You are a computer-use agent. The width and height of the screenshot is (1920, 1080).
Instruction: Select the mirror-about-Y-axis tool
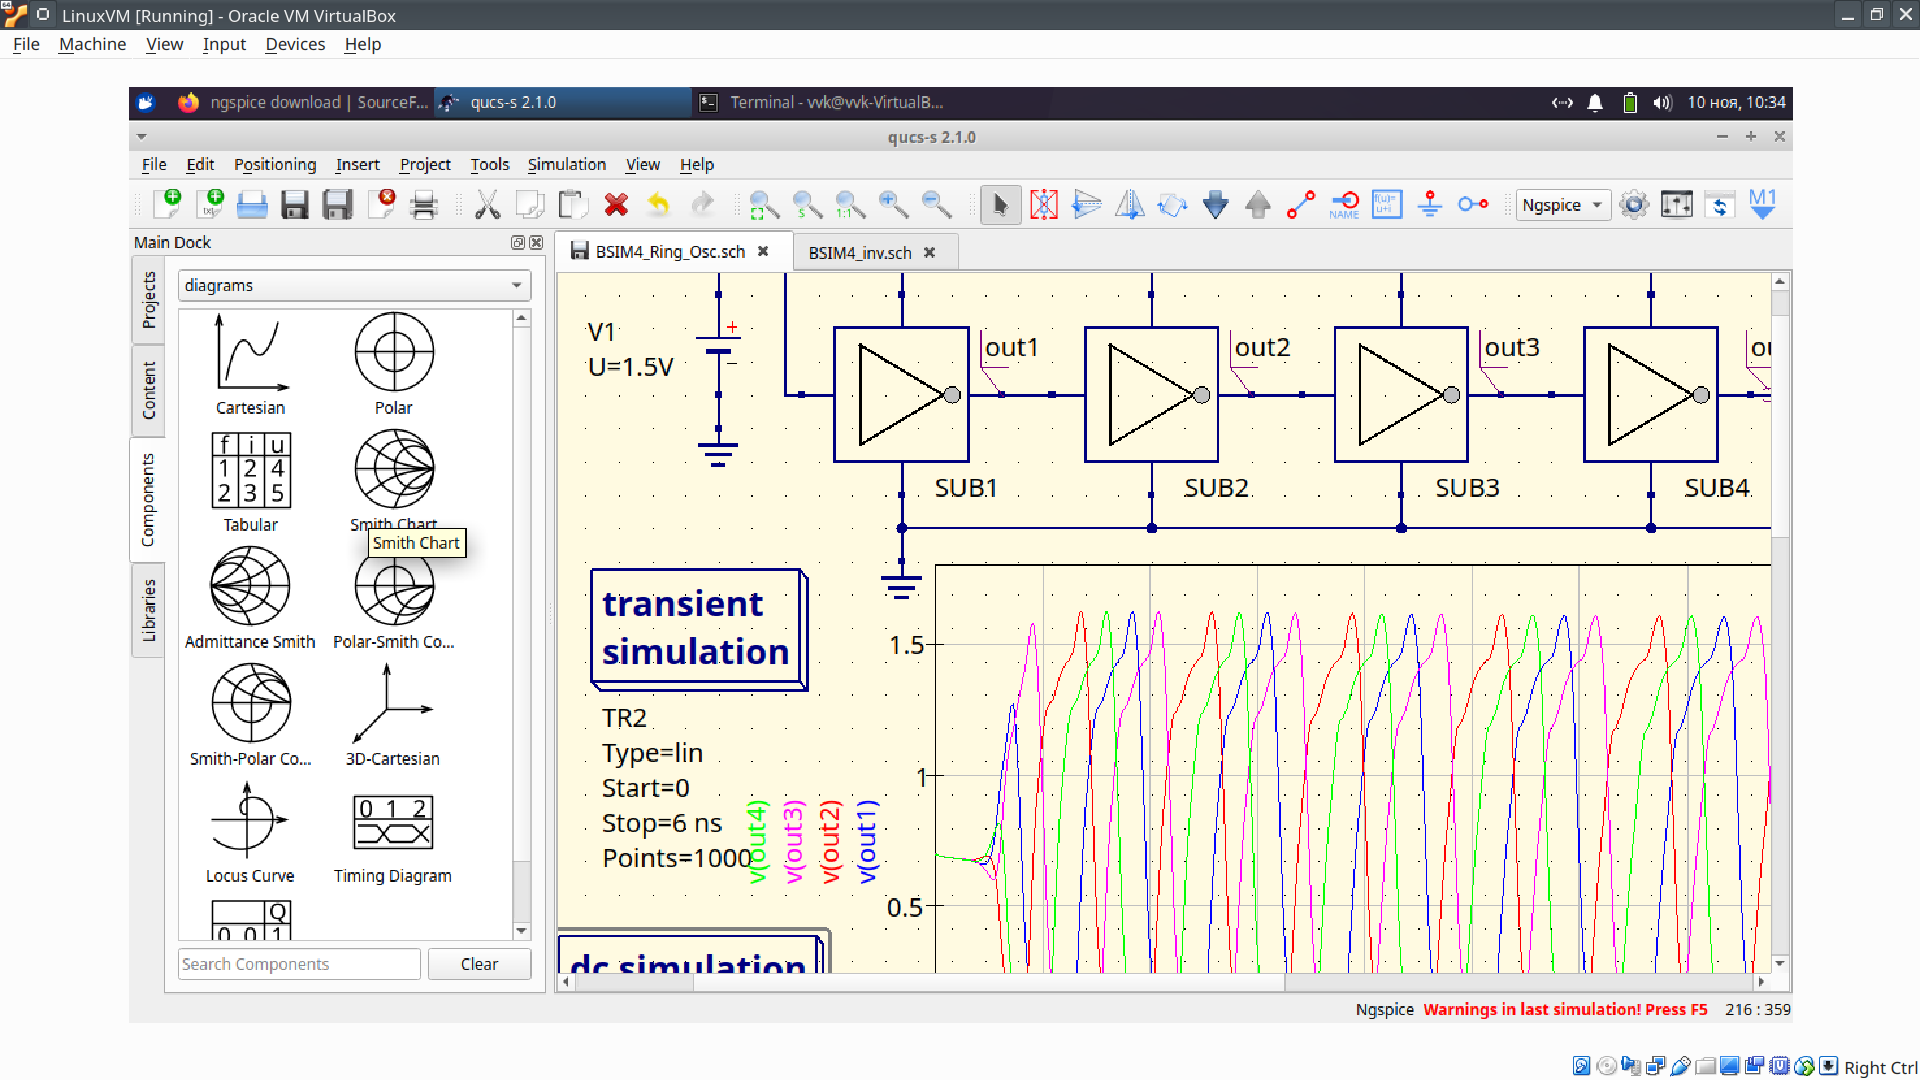pos(1130,205)
